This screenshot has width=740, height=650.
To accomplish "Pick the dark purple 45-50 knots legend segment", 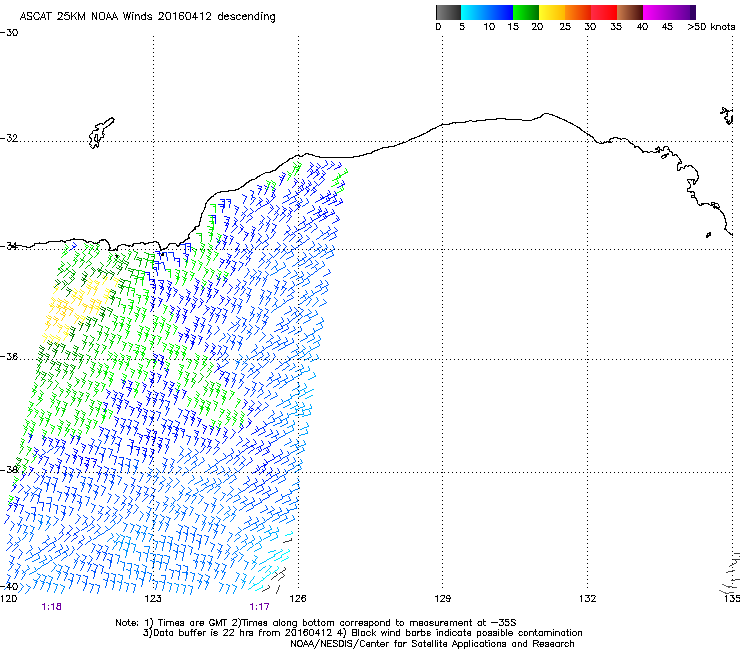I will [682, 12].
